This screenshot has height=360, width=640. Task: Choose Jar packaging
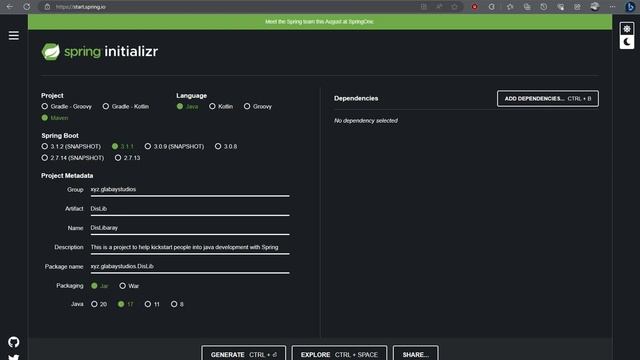(100, 286)
